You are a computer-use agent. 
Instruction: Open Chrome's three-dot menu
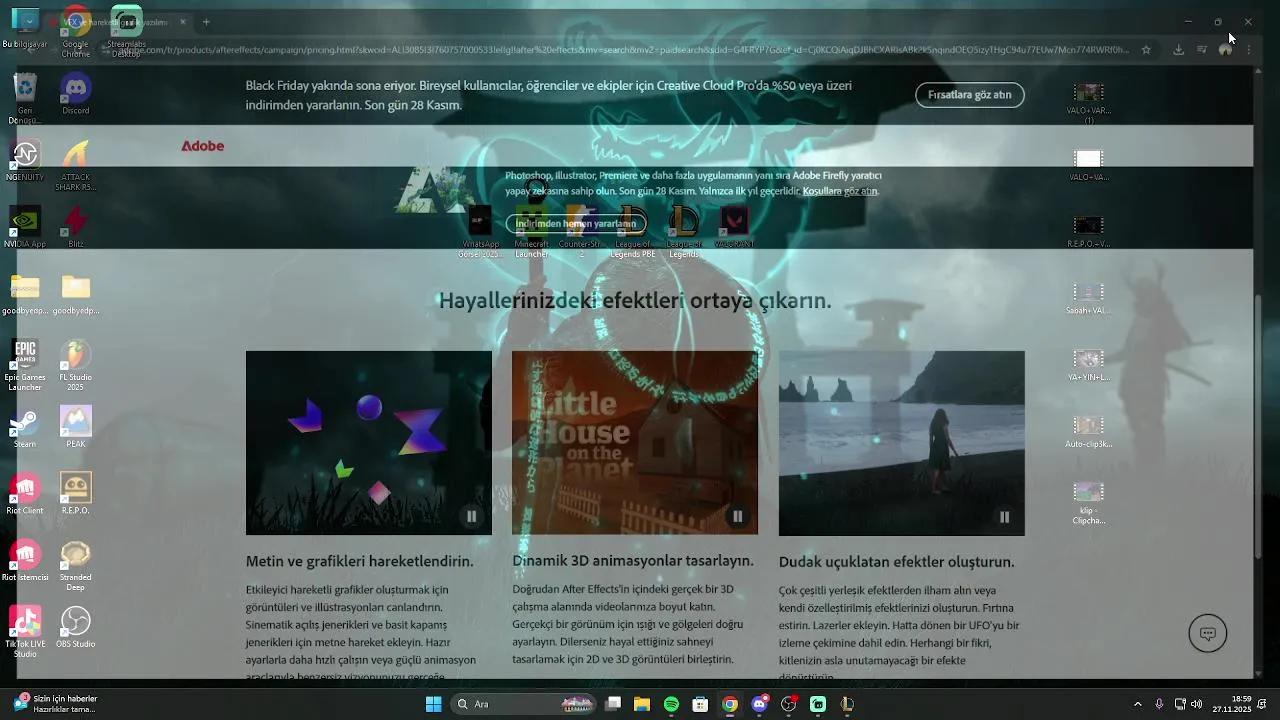(1248, 49)
